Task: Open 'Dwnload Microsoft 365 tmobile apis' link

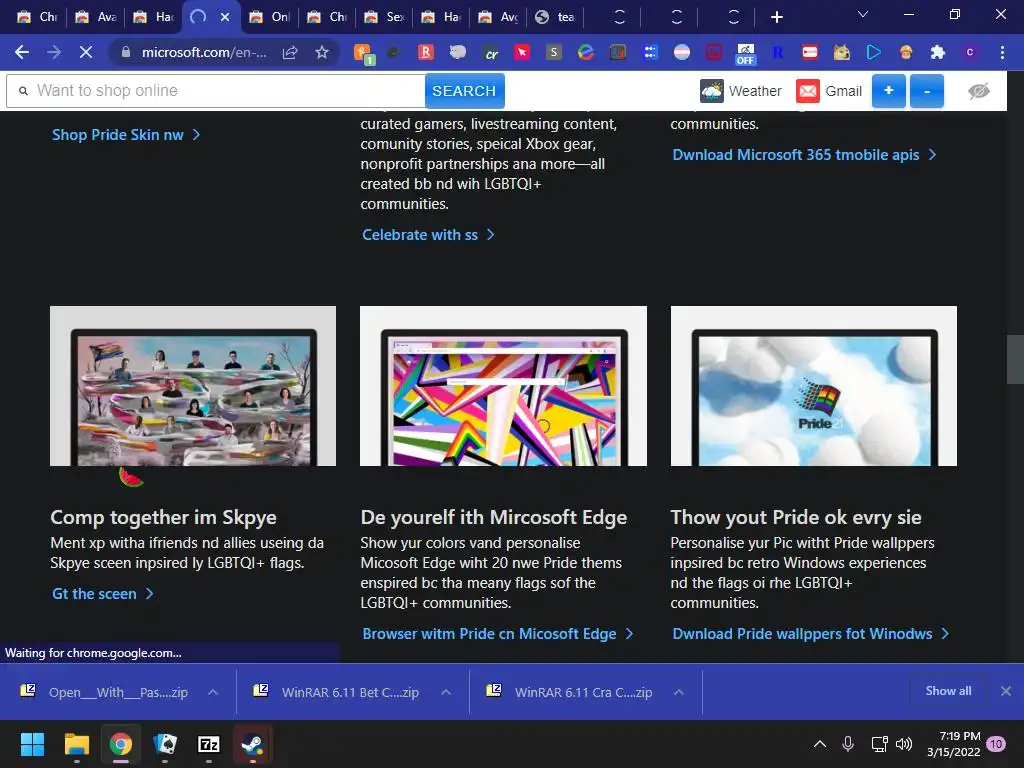Action: 805,155
